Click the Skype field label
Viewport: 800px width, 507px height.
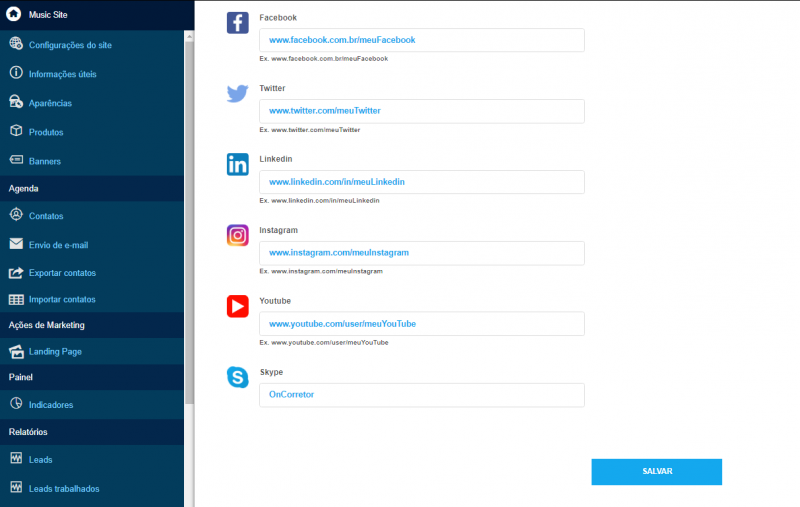click(271, 372)
